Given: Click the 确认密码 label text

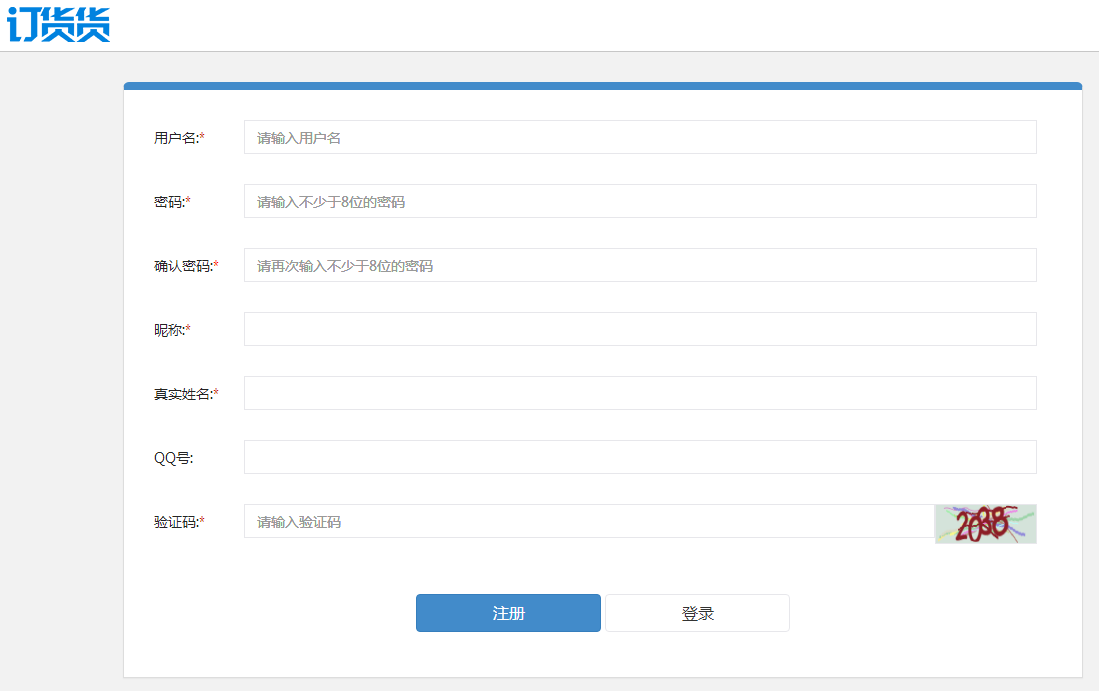Looking at the screenshot, I should coord(182,266).
